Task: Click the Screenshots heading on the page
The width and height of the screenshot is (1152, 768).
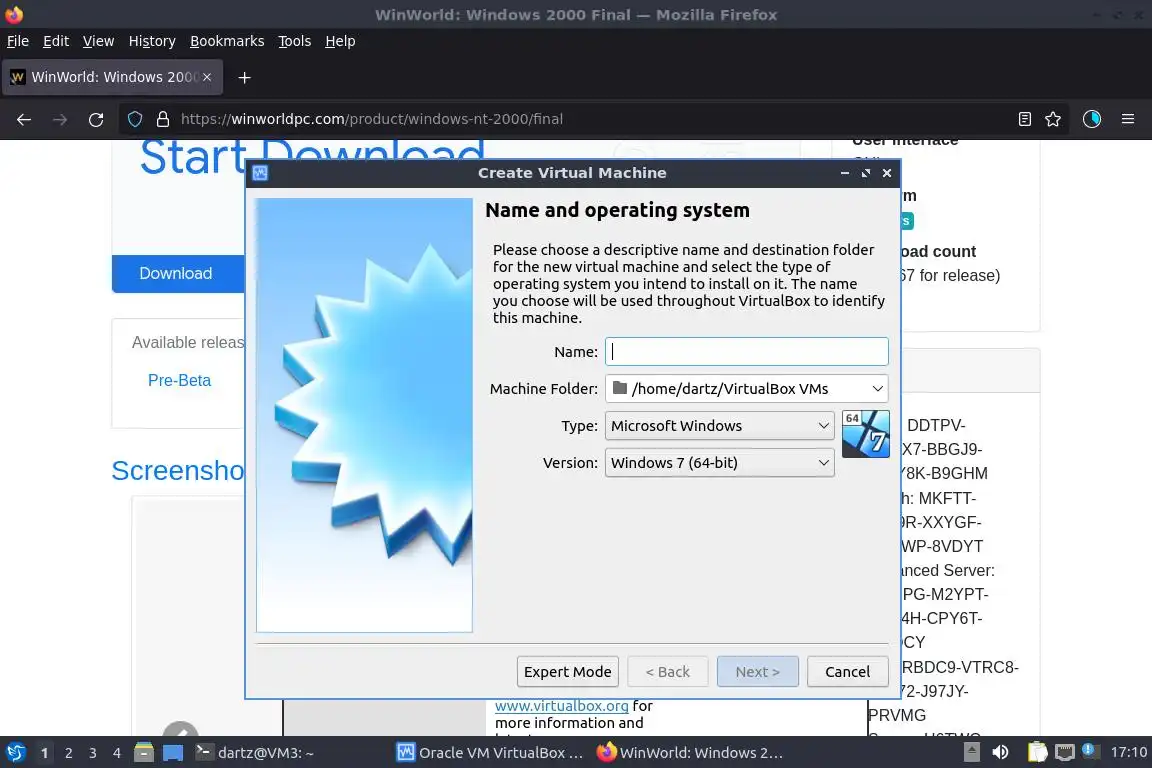Action: point(178,470)
